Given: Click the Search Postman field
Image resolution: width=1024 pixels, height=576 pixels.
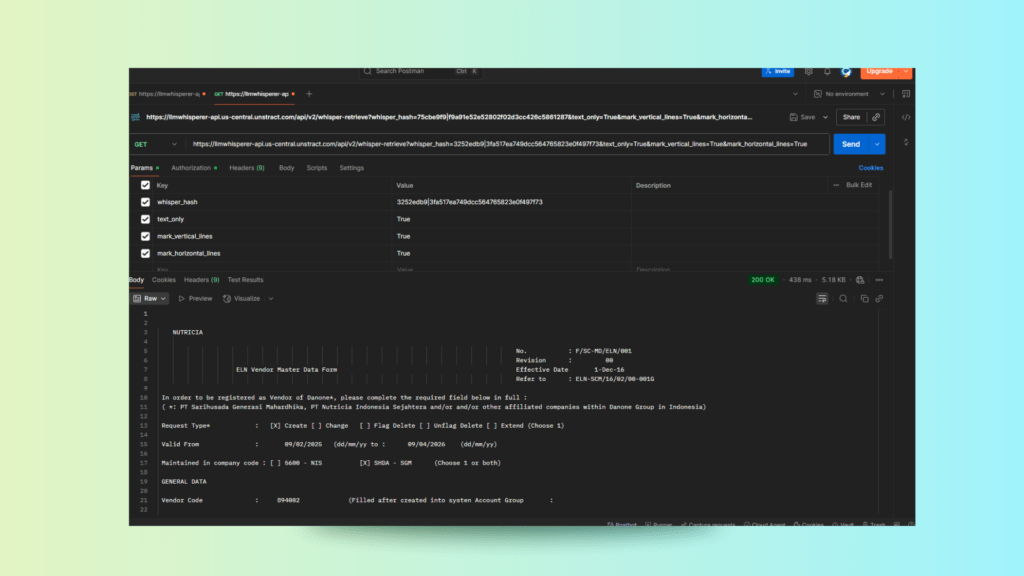Looking at the screenshot, I should click(x=420, y=71).
